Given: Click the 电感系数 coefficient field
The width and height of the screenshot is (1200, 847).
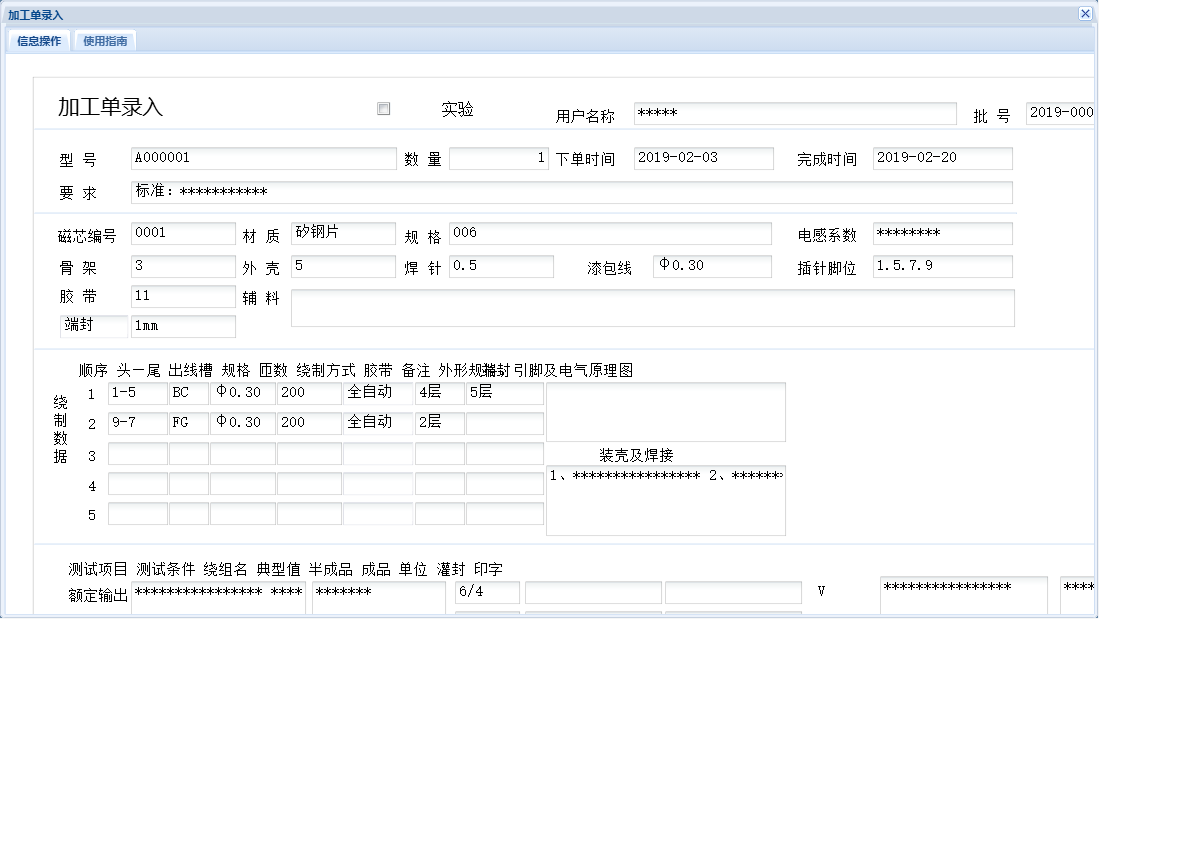Looking at the screenshot, I should [x=942, y=233].
